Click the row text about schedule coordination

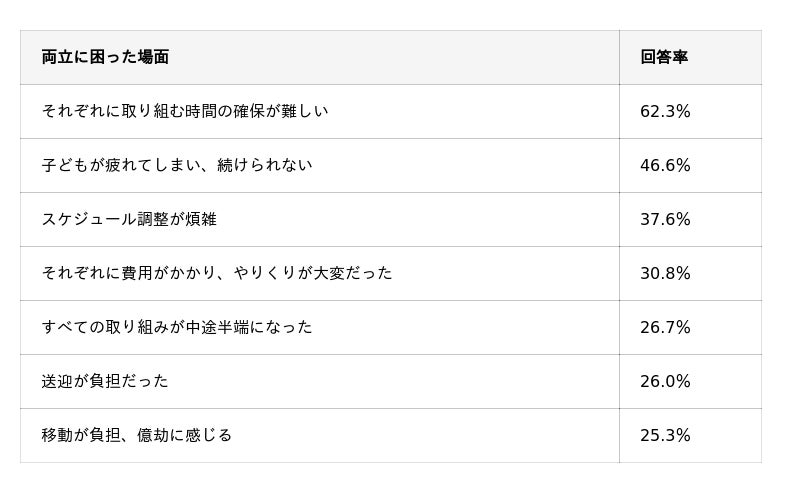pyautogui.click(x=129, y=219)
